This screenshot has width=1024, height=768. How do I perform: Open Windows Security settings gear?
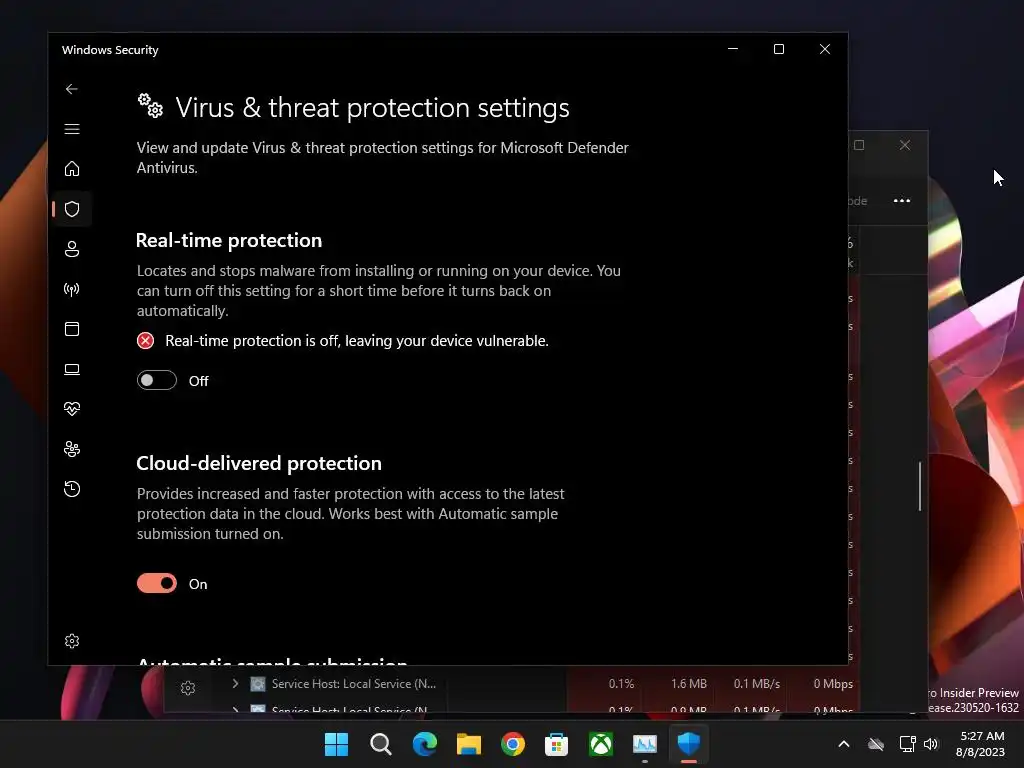pyautogui.click(x=72, y=641)
